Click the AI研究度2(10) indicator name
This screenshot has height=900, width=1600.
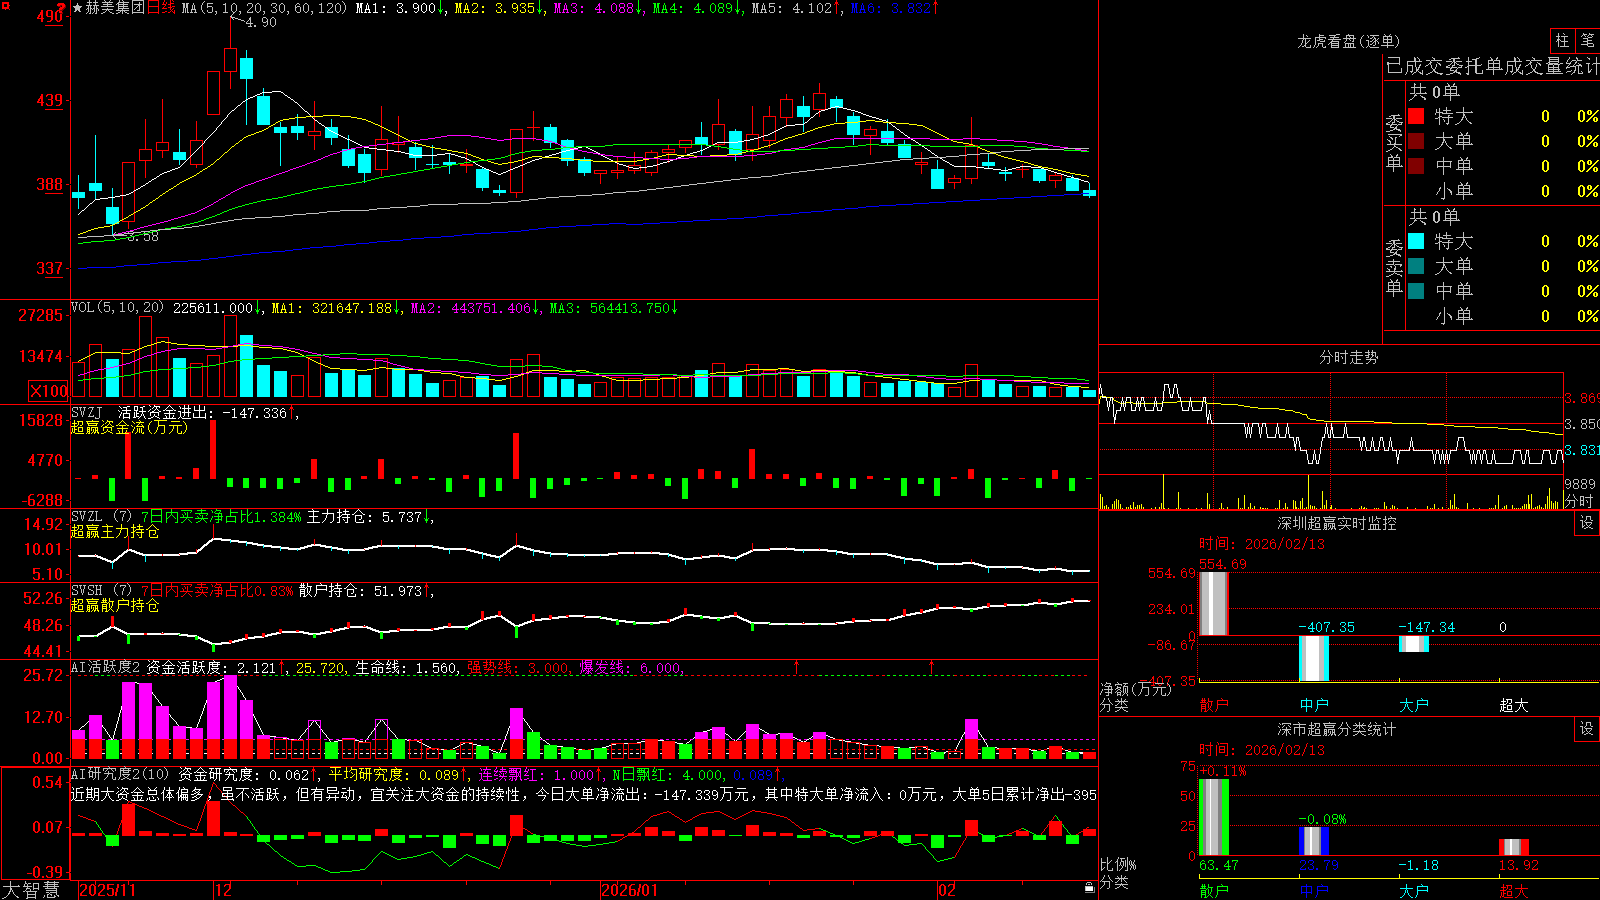coord(121,774)
